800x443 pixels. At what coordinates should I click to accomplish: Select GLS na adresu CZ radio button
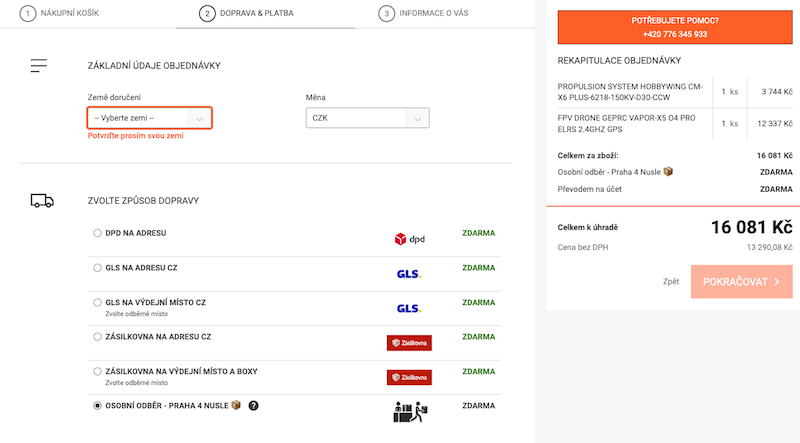tap(97, 268)
